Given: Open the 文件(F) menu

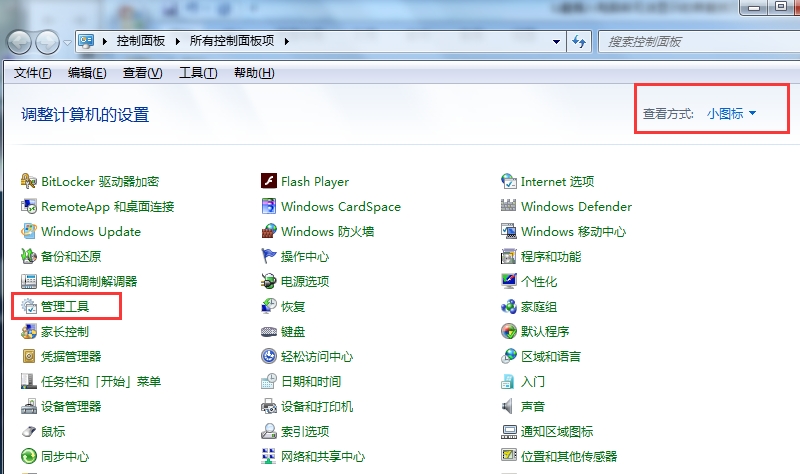Looking at the screenshot, I should 32,73.
